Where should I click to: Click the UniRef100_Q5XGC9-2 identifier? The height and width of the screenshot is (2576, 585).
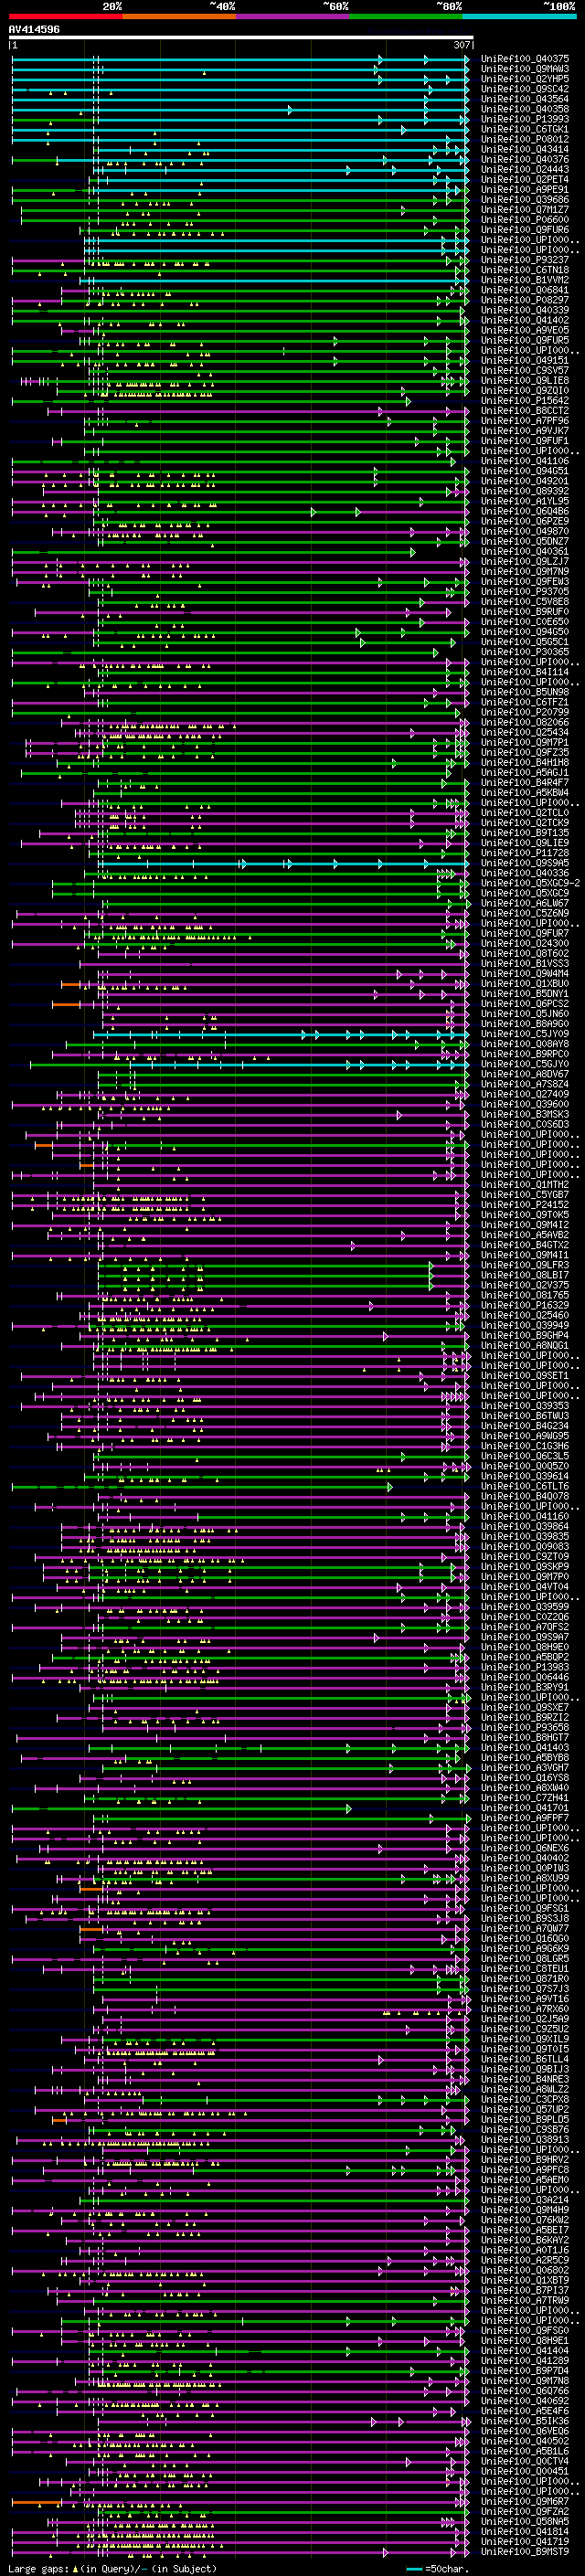[531, 882]
